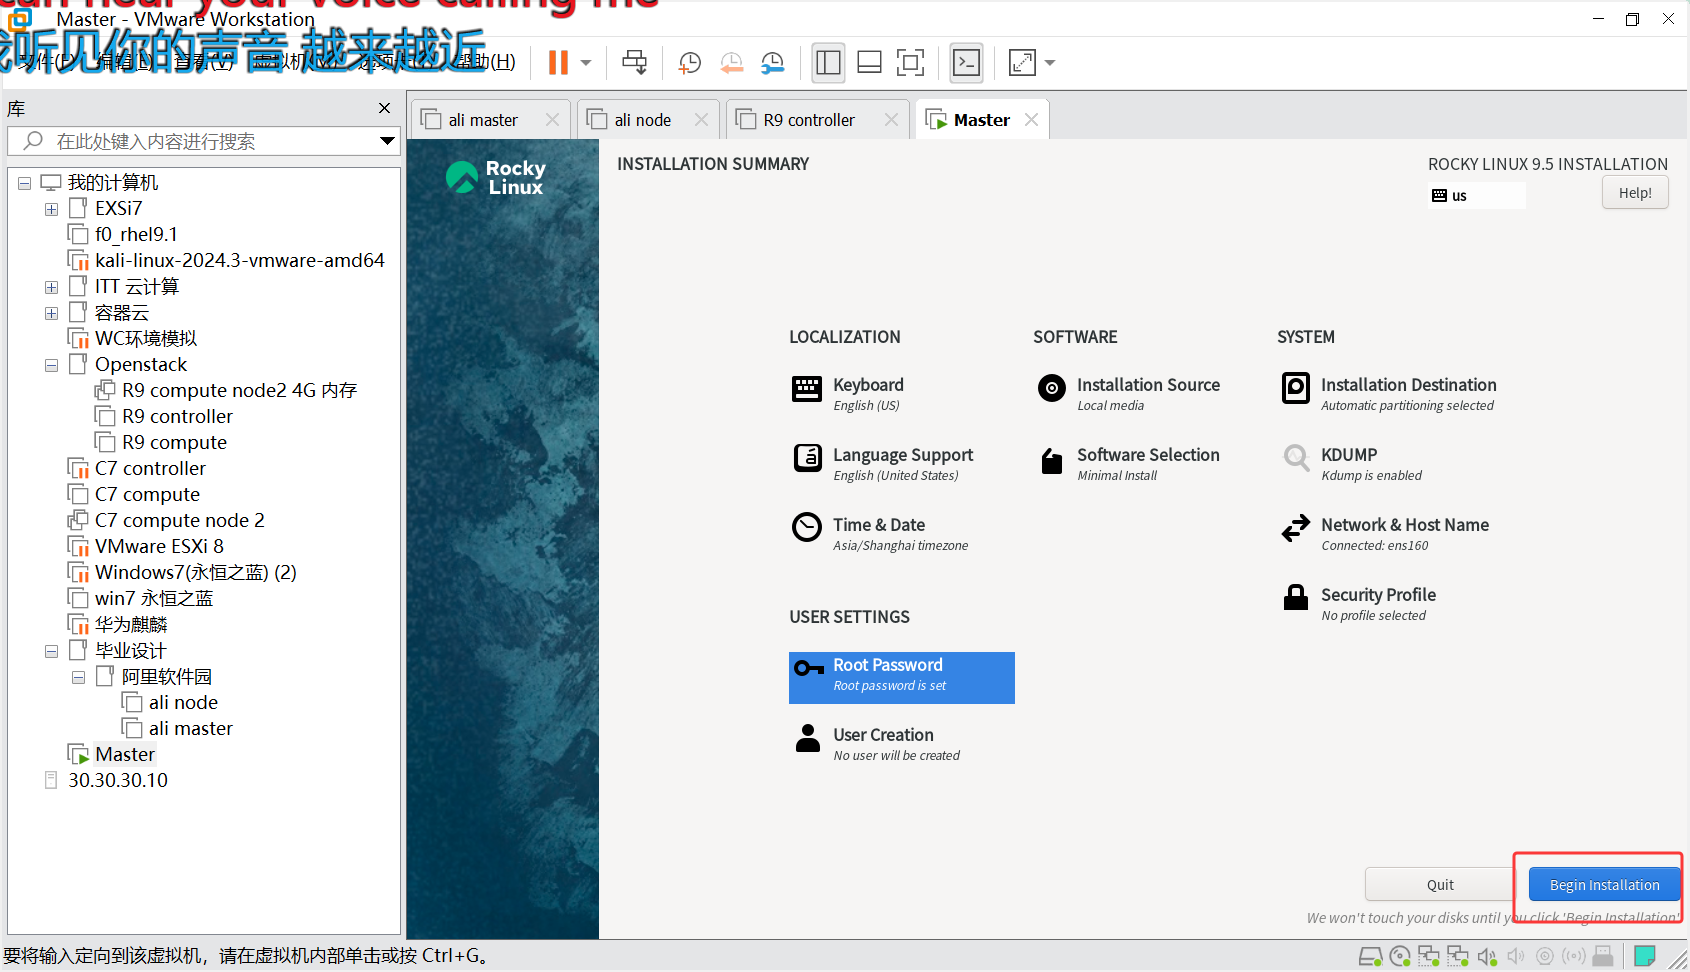Open Installation Destination settings
The image size is (1690, 972).
[1389, 394]
